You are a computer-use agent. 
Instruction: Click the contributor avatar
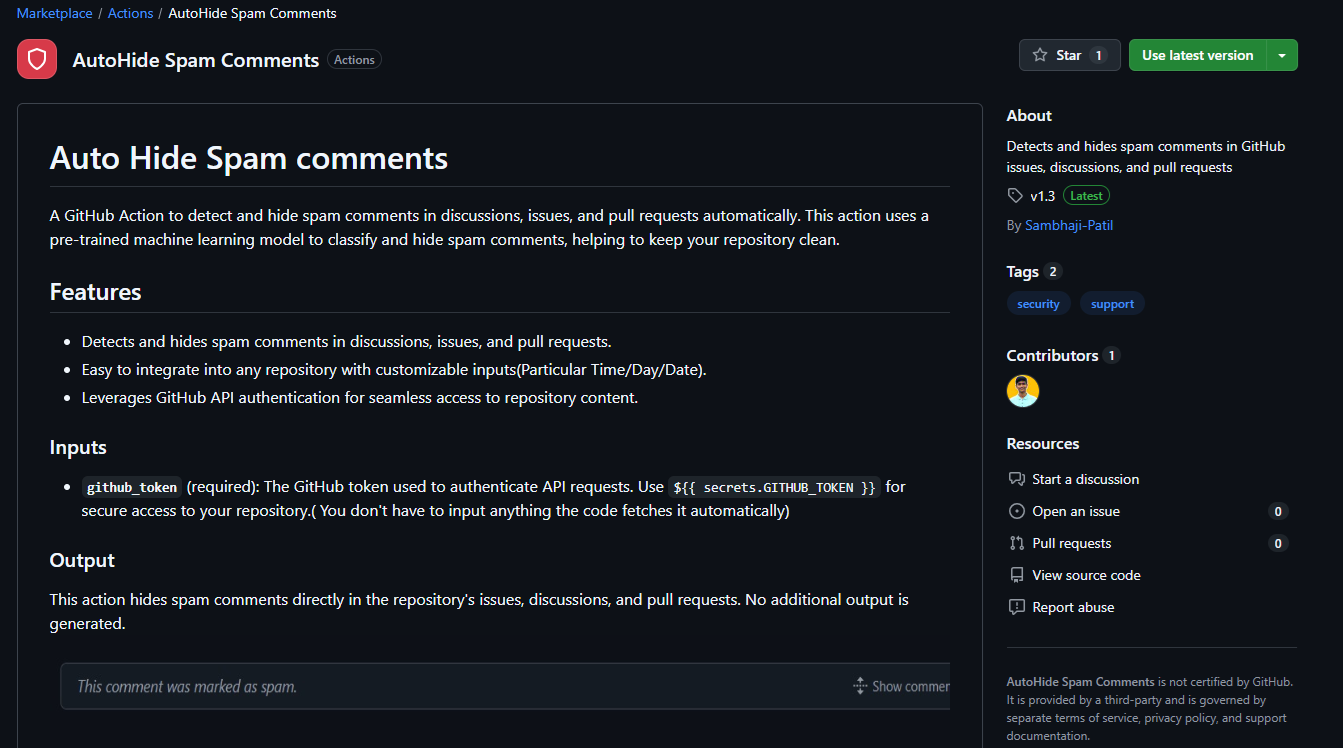[1023, 391]
